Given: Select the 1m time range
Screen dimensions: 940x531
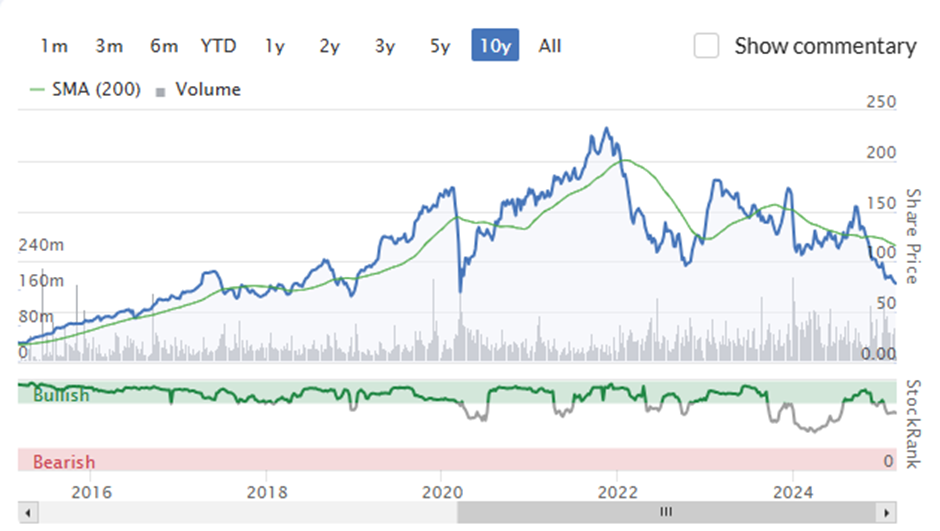Looking at the screenshot, I should 54,46.
